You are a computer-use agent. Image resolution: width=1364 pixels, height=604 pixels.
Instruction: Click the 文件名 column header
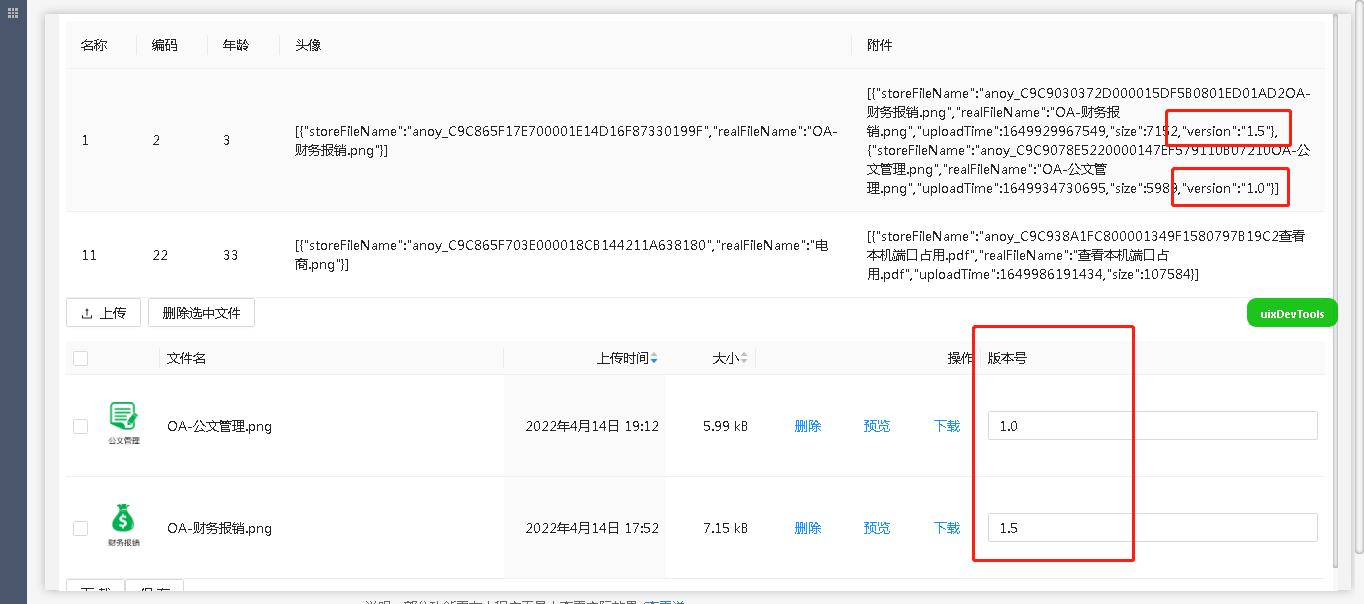point(187,358)
